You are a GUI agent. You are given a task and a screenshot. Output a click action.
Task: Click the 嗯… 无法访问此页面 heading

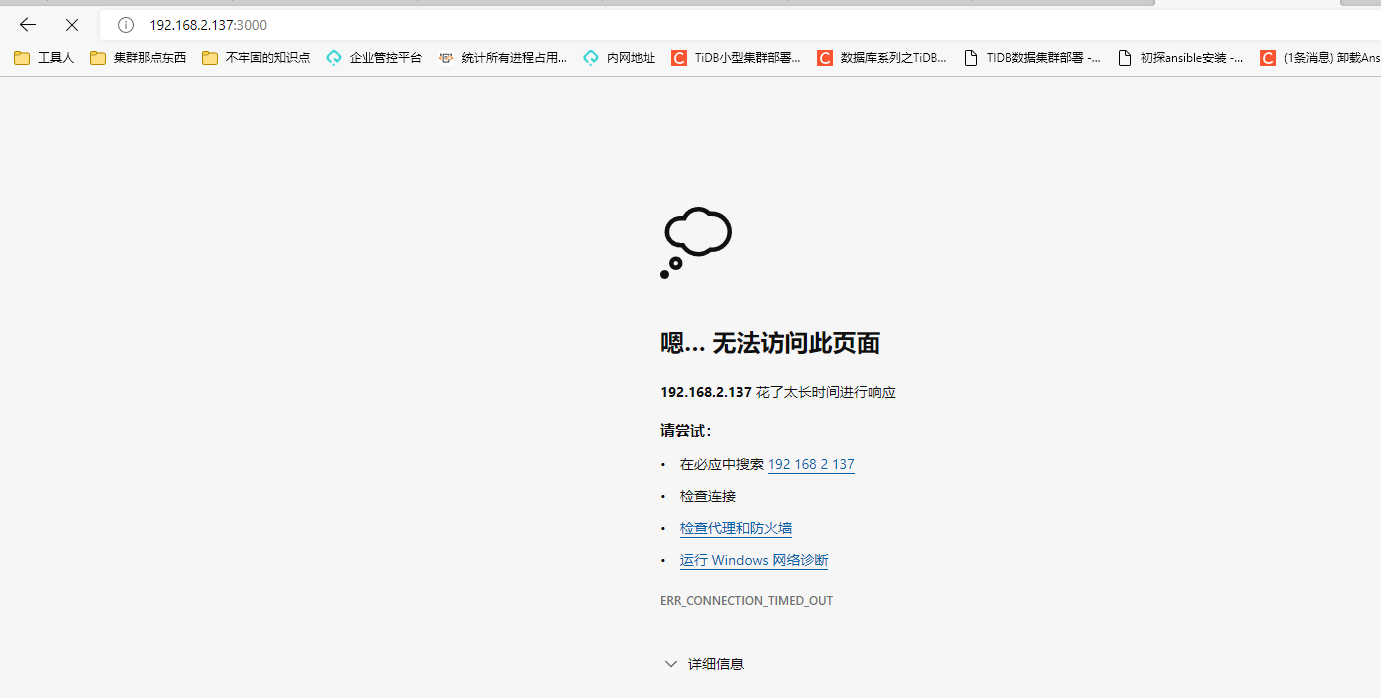tap(770, 343)
